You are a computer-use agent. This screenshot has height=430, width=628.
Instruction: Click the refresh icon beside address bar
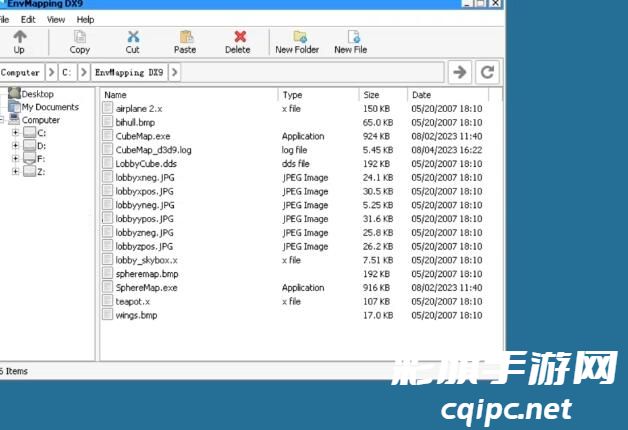pos(487,72)
